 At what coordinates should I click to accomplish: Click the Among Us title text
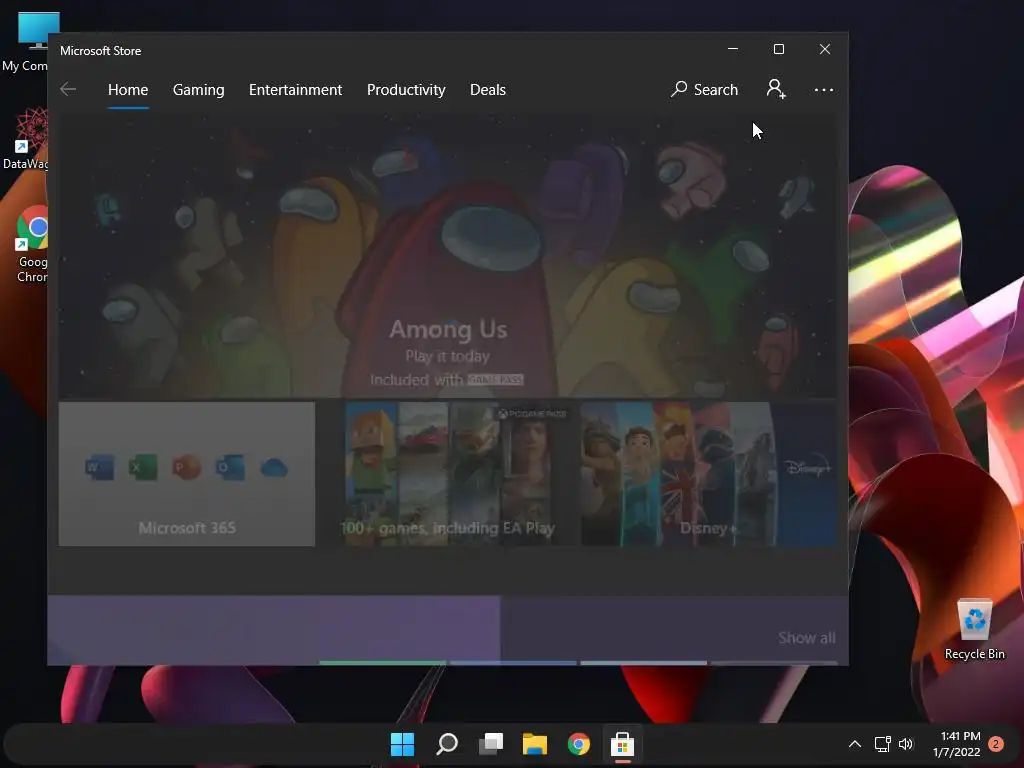[x=448, y=329]
